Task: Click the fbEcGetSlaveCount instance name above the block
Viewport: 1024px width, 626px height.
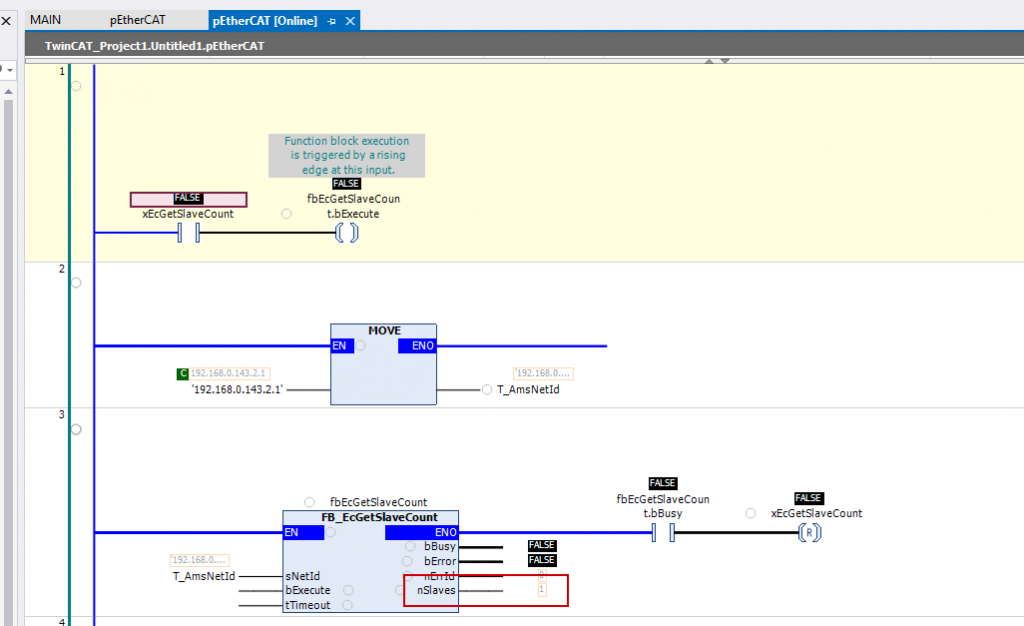Action: click(x=379, y=502)
